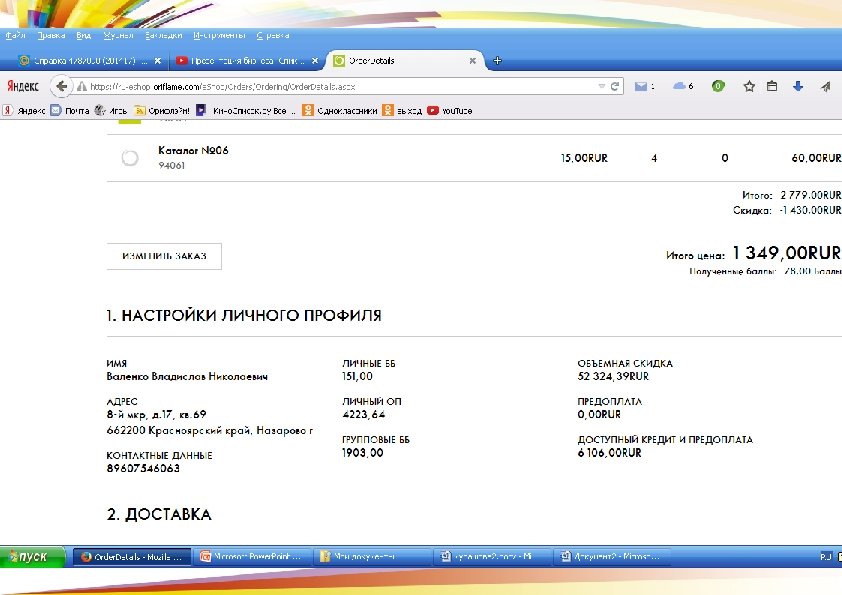Open the Вид menu
This screenshot has height=595, width=842.
(x=83, y=35)
